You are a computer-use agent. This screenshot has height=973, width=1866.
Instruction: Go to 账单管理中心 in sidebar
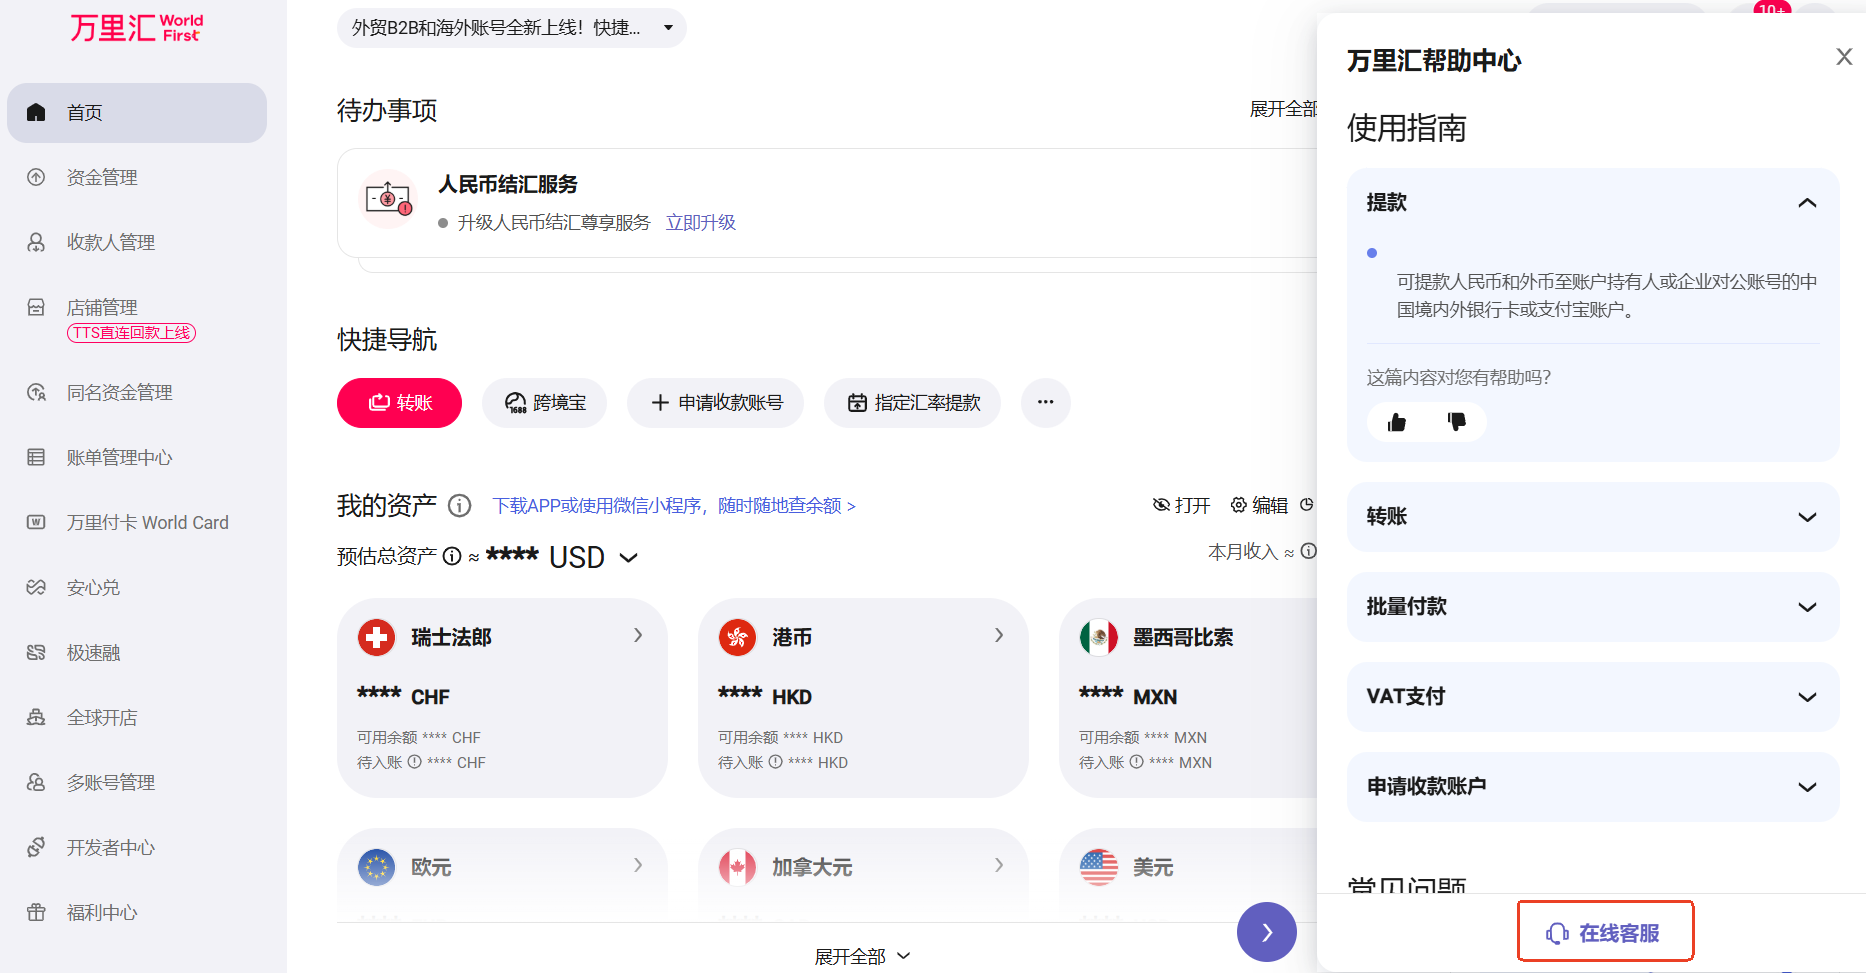pyautogui.click(x=119, y=458)
